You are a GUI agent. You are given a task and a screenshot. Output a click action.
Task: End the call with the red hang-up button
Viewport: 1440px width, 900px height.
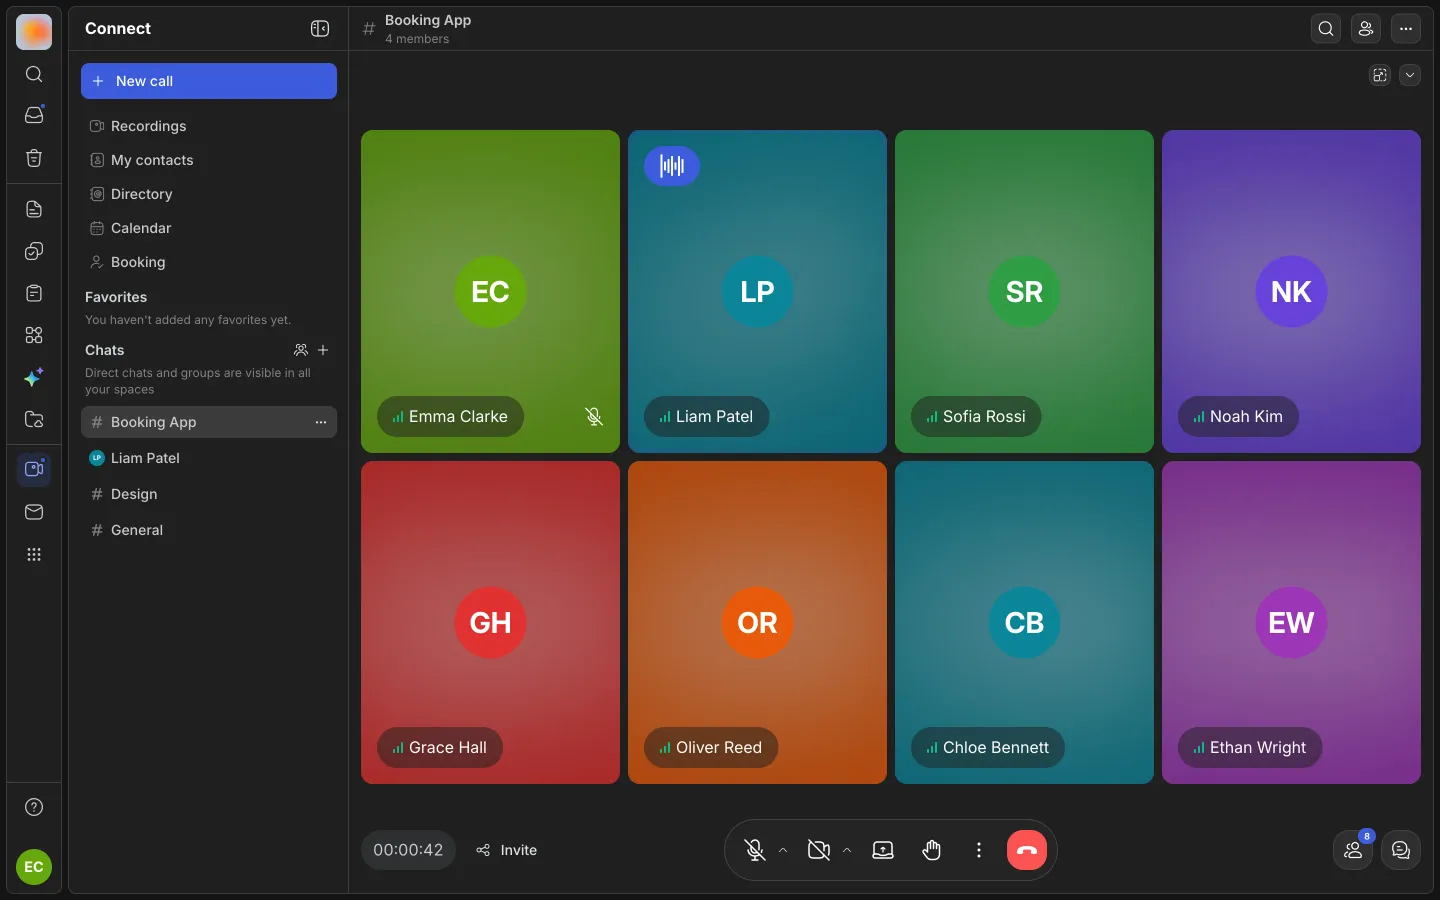tap(1026, 850)
